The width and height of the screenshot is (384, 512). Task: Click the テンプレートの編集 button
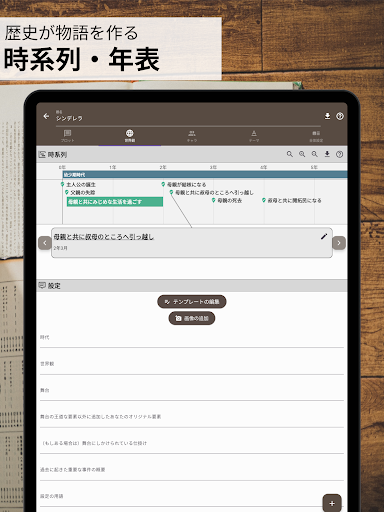(192, 302)
